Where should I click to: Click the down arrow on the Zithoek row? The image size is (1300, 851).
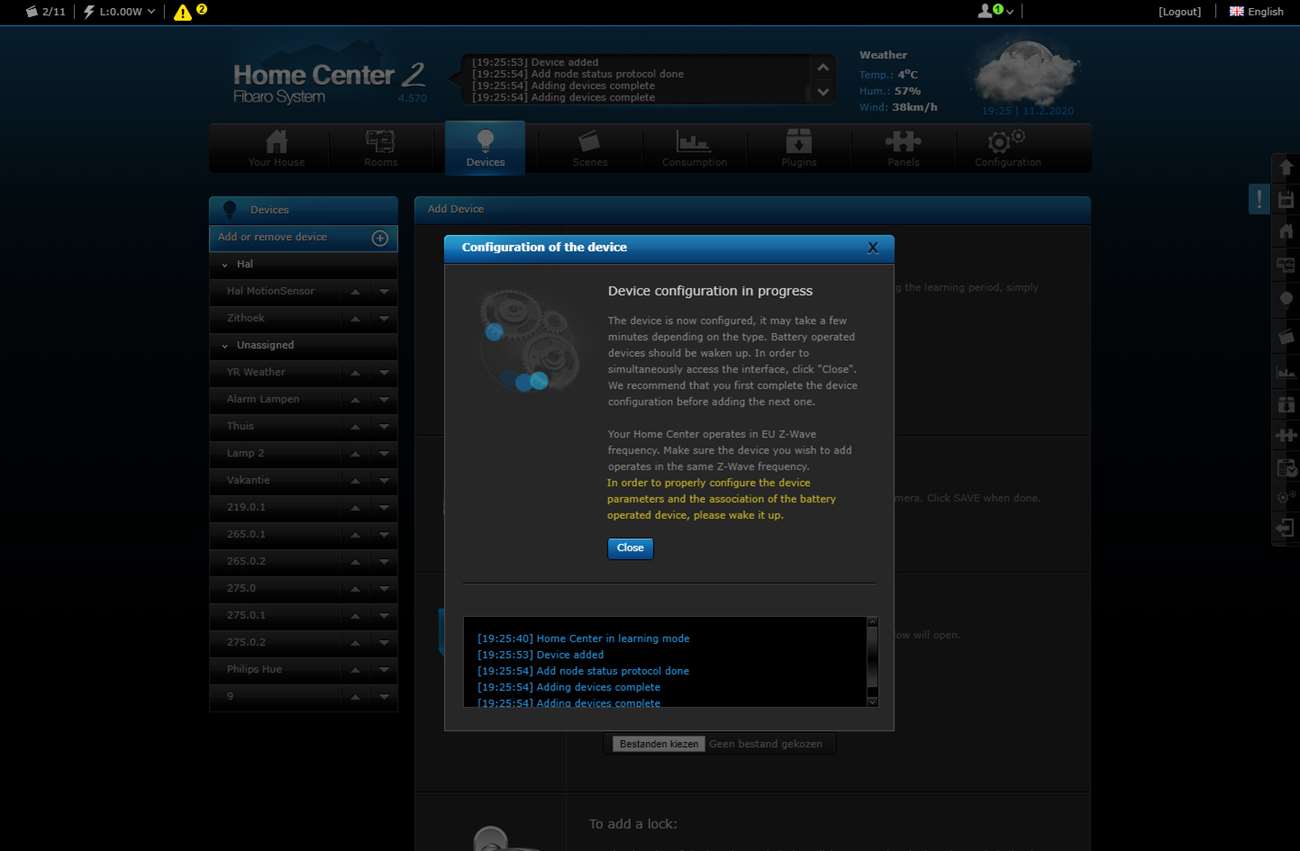point(384,319)
